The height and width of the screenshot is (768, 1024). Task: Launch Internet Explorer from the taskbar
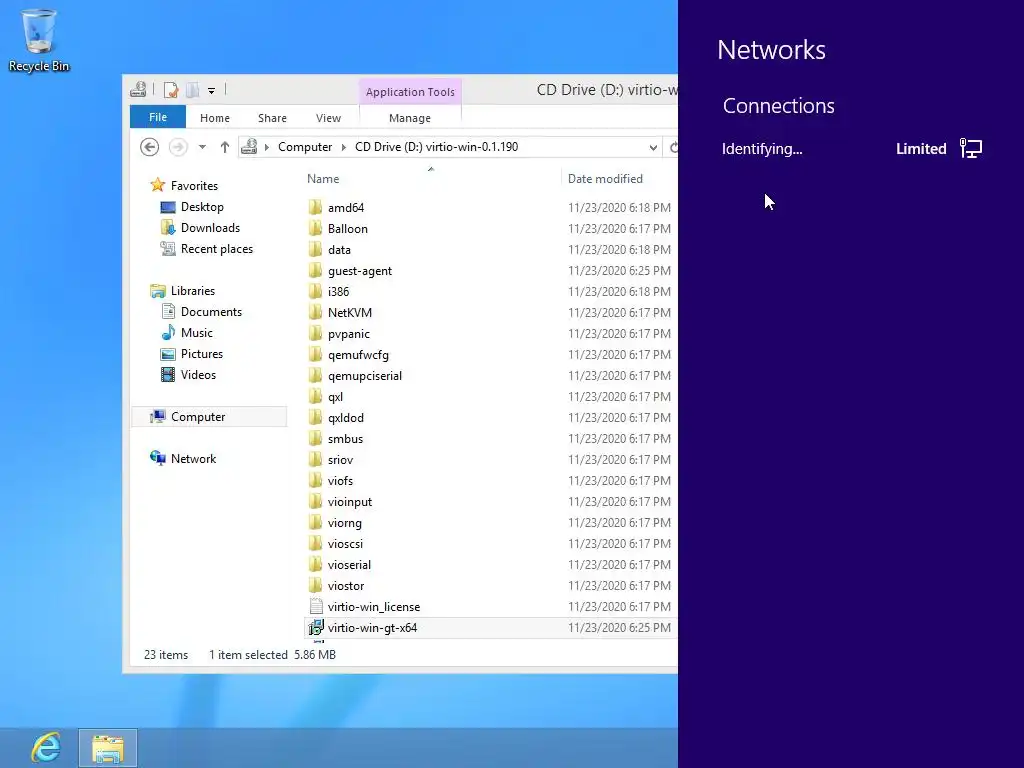pyautogui.click(x=46, y=748)
